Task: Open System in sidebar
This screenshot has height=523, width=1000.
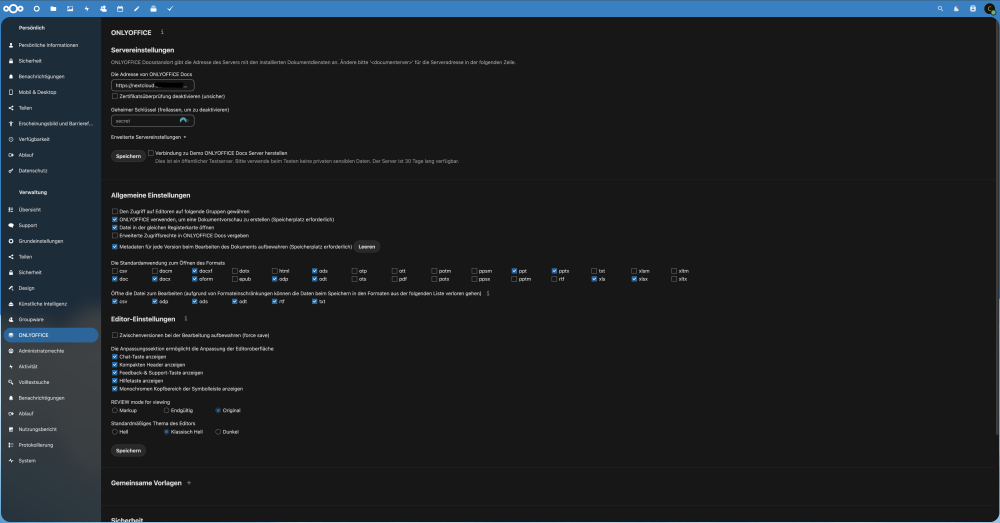Action: tap(51, 460)
